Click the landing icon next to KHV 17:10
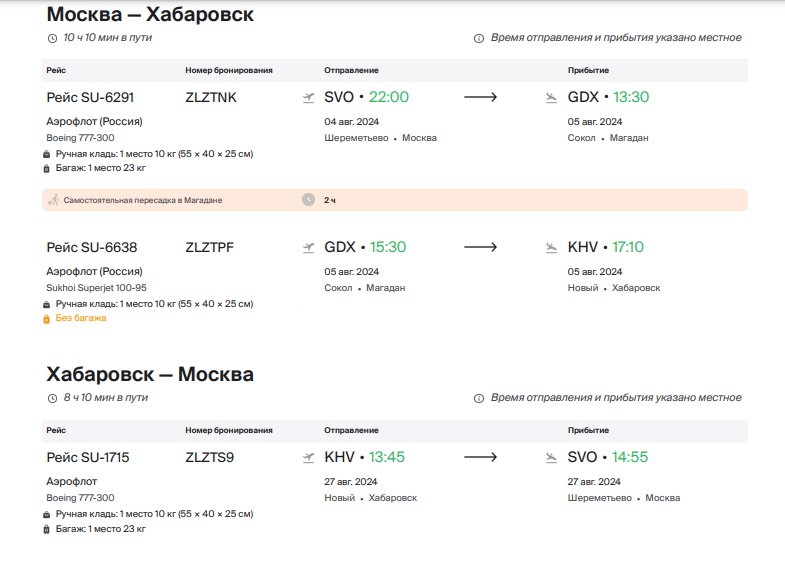 (551, 248)
